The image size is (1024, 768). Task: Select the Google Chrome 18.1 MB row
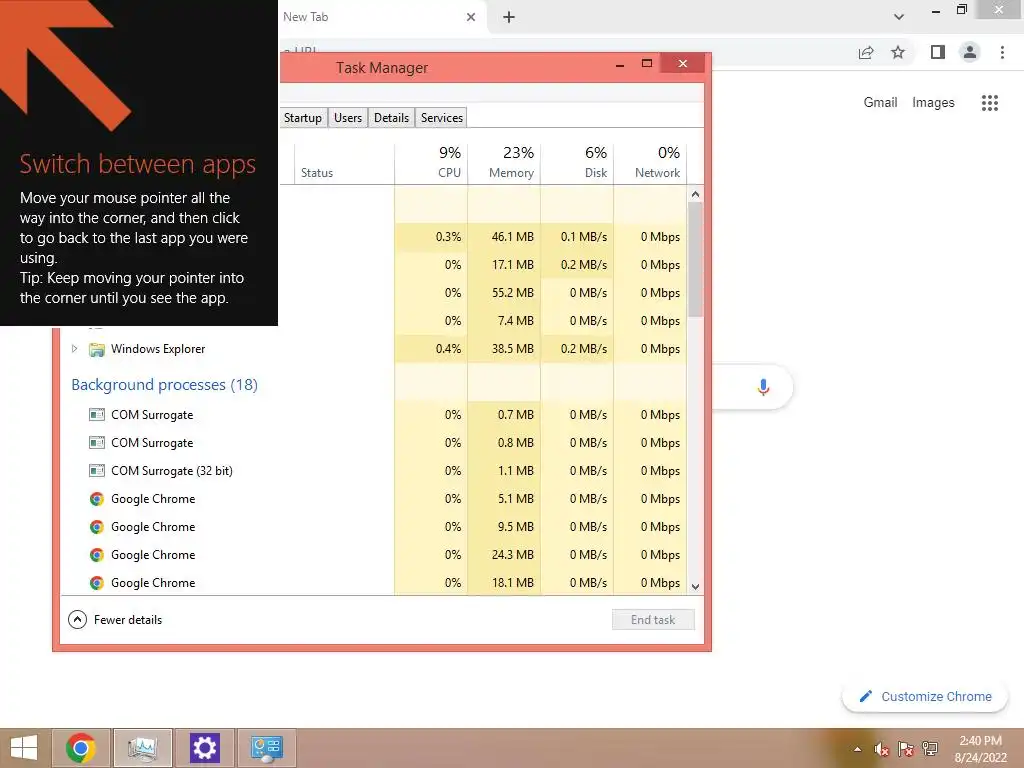(374, 583)
